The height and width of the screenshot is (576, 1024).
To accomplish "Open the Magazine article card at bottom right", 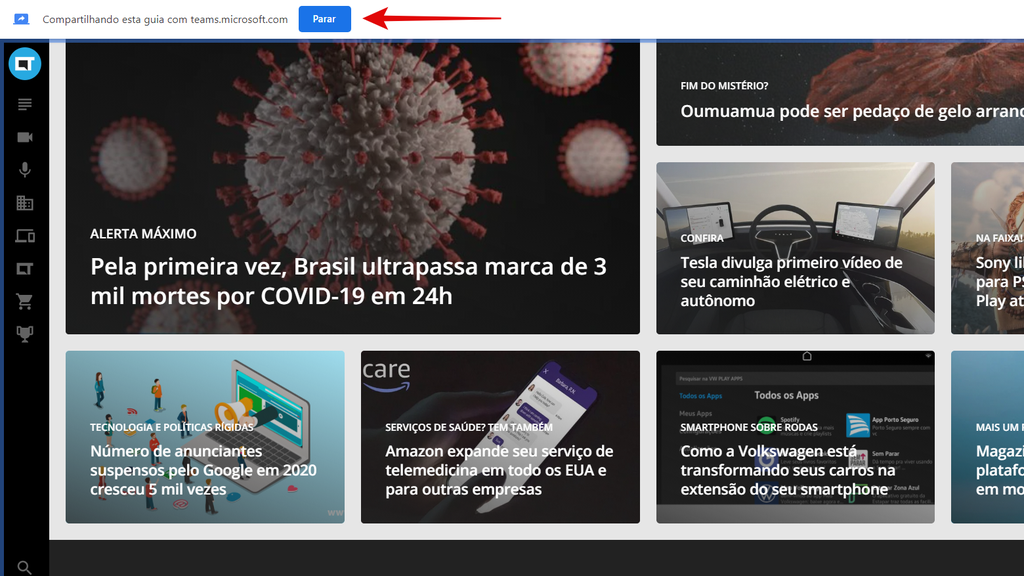I will 987,437.
